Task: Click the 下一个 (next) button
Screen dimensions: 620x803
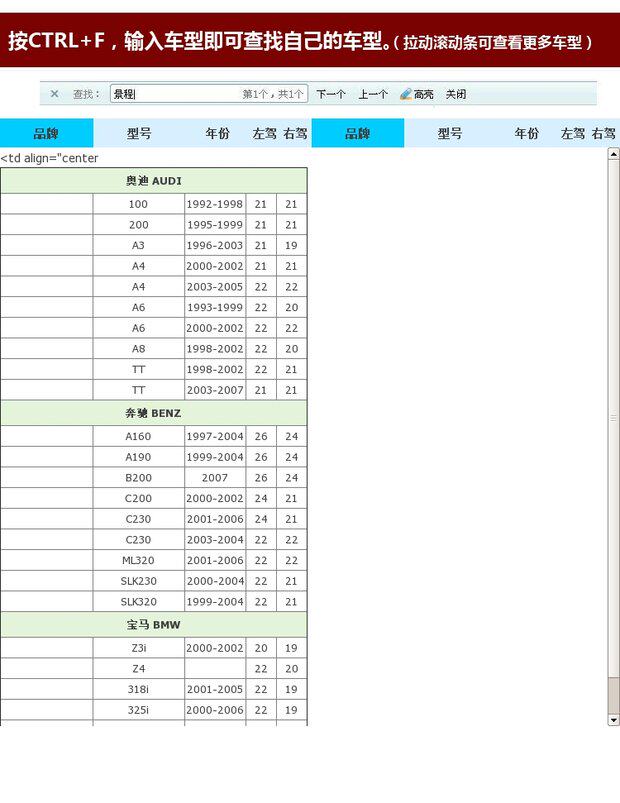Action: (x=331, y=94)
